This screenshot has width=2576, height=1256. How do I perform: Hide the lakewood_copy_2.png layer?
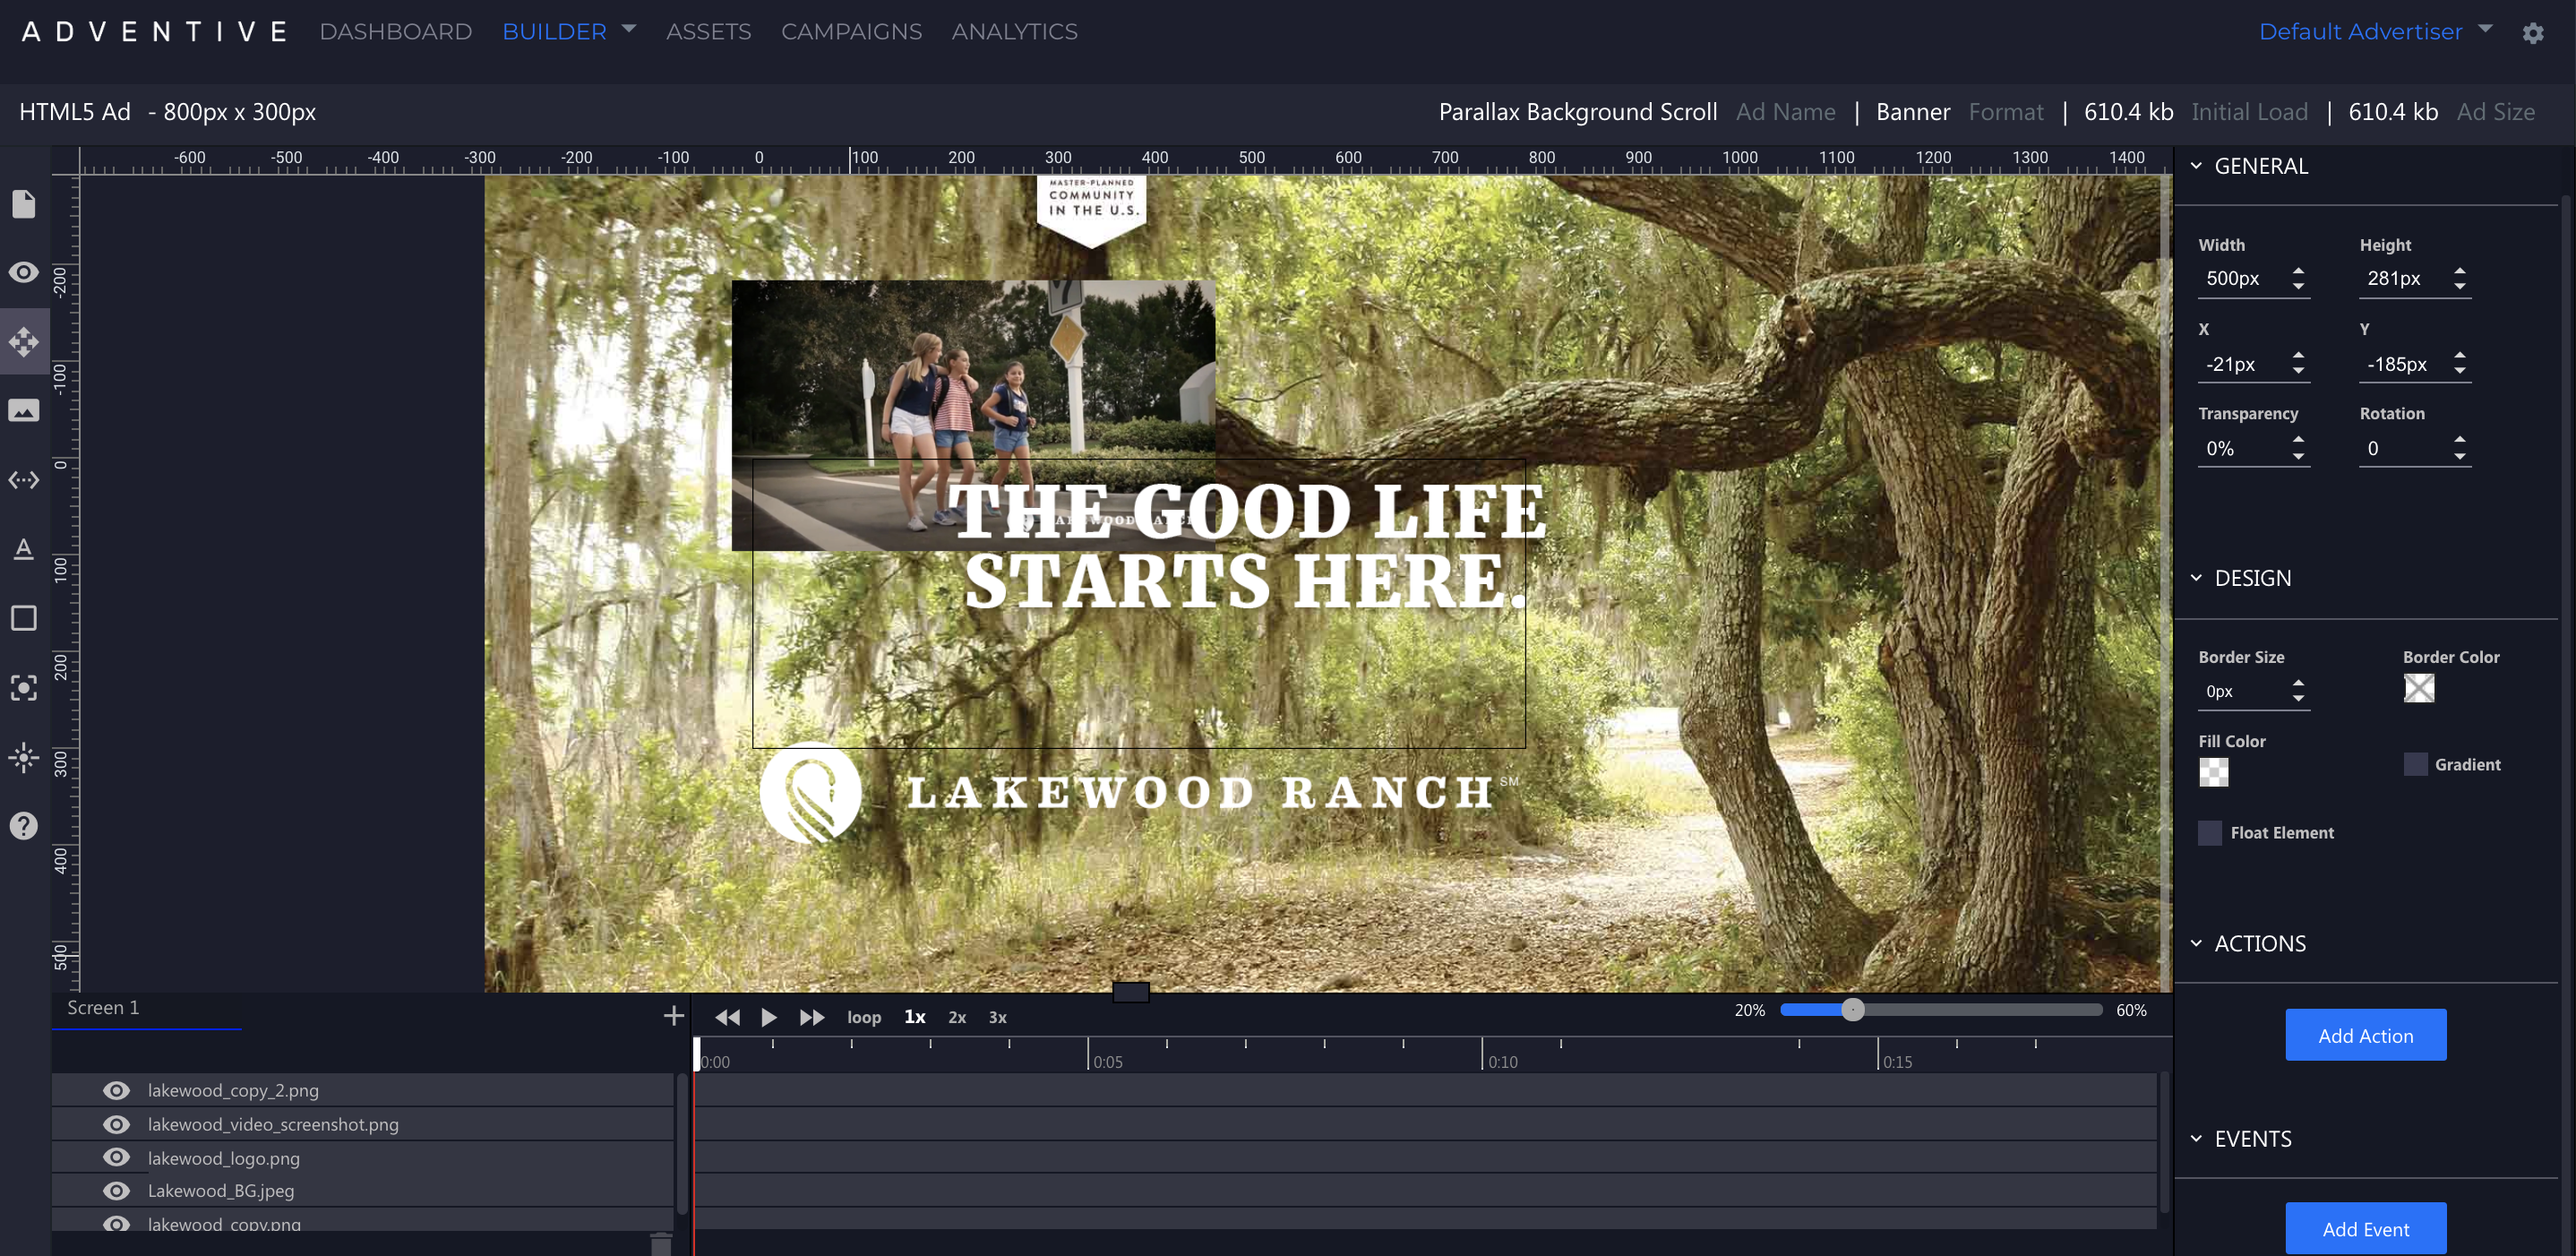point(117,1090)
